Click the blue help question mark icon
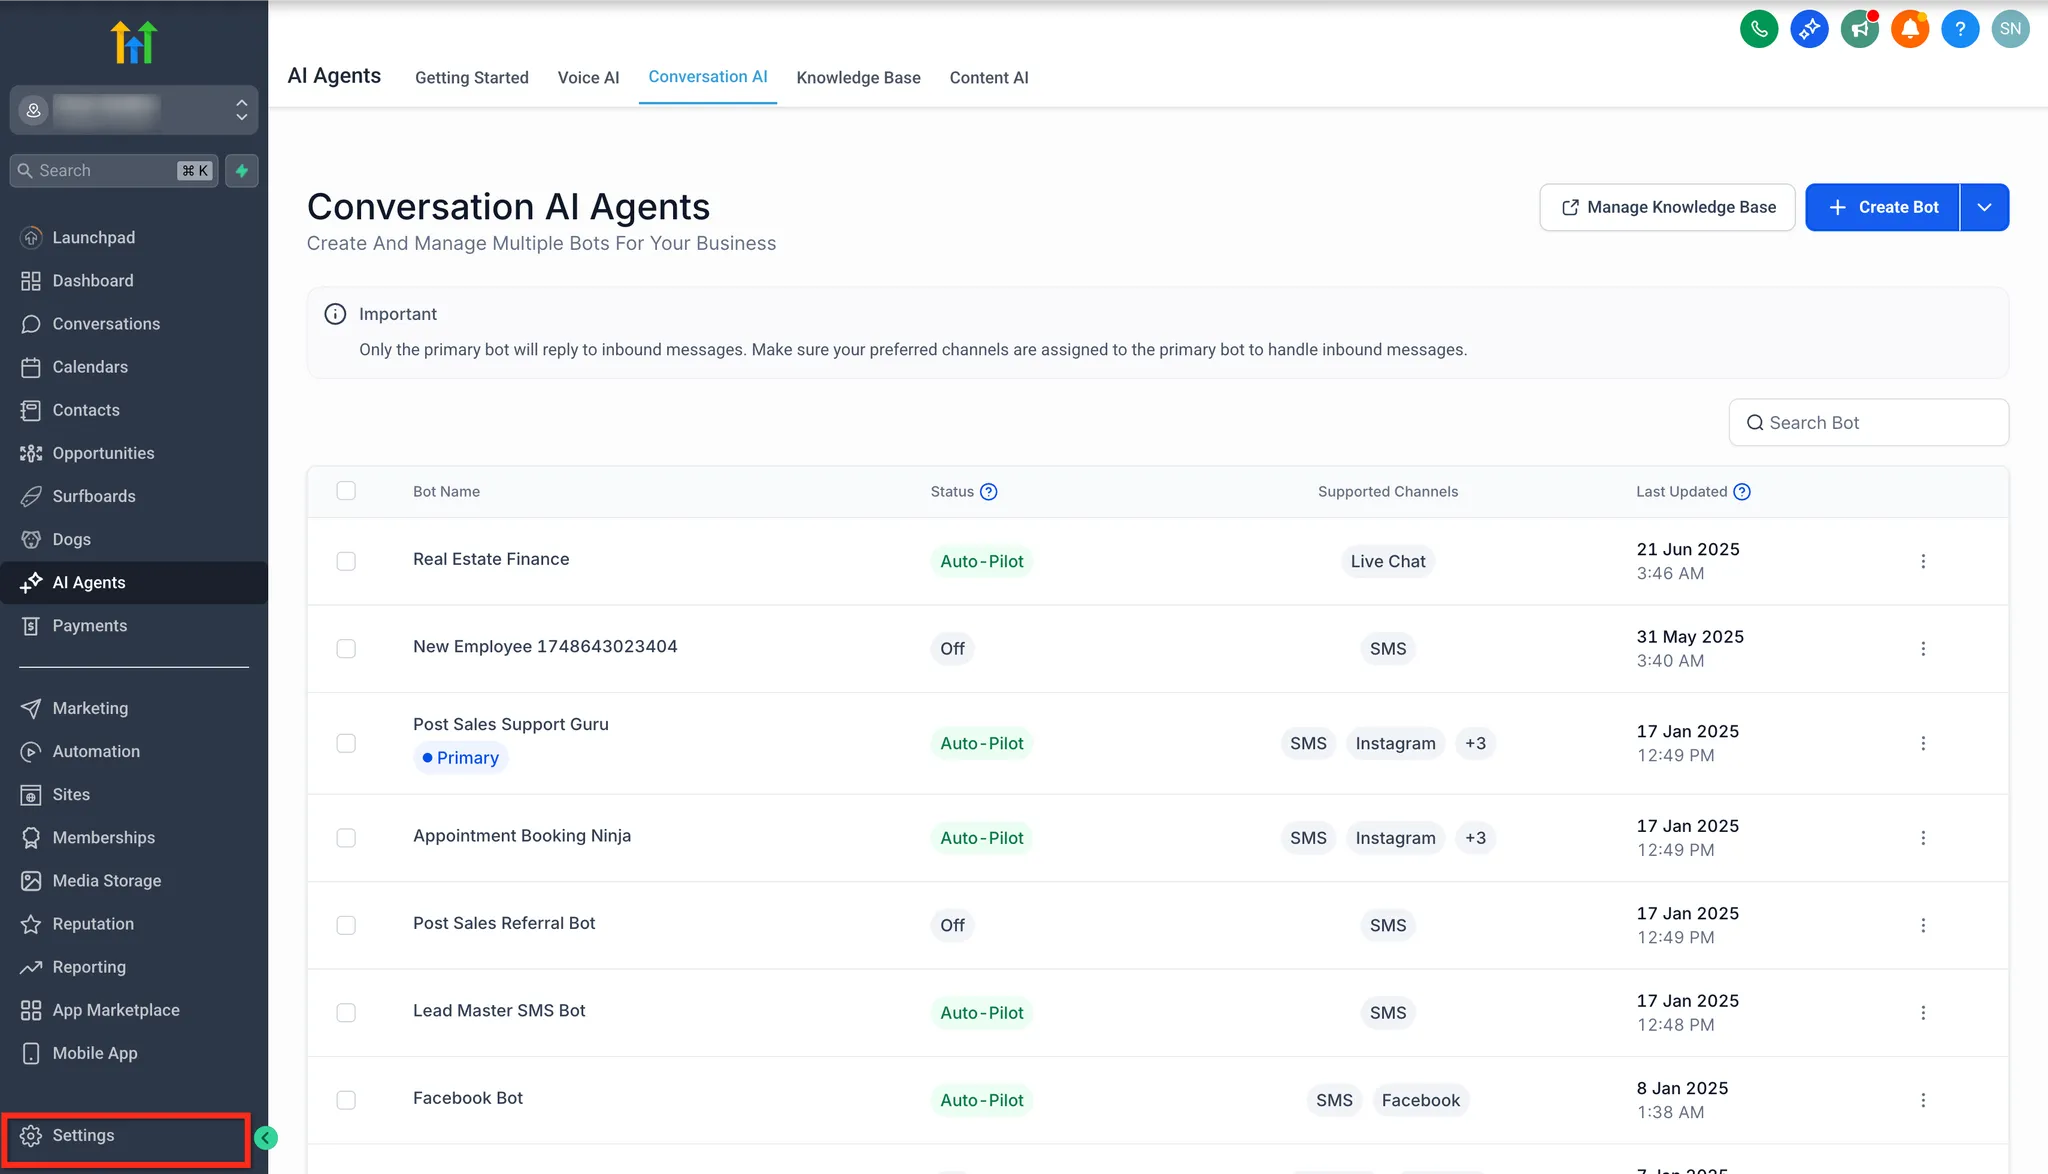 1959,29
